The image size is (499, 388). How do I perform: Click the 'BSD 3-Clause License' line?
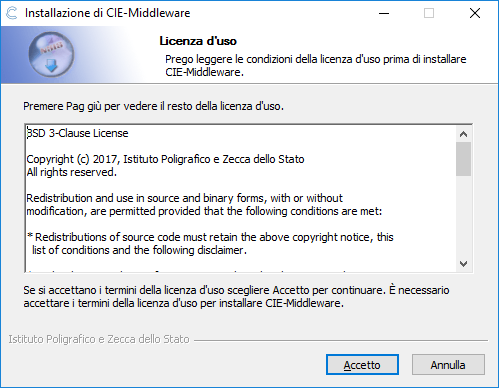(77, 133)
